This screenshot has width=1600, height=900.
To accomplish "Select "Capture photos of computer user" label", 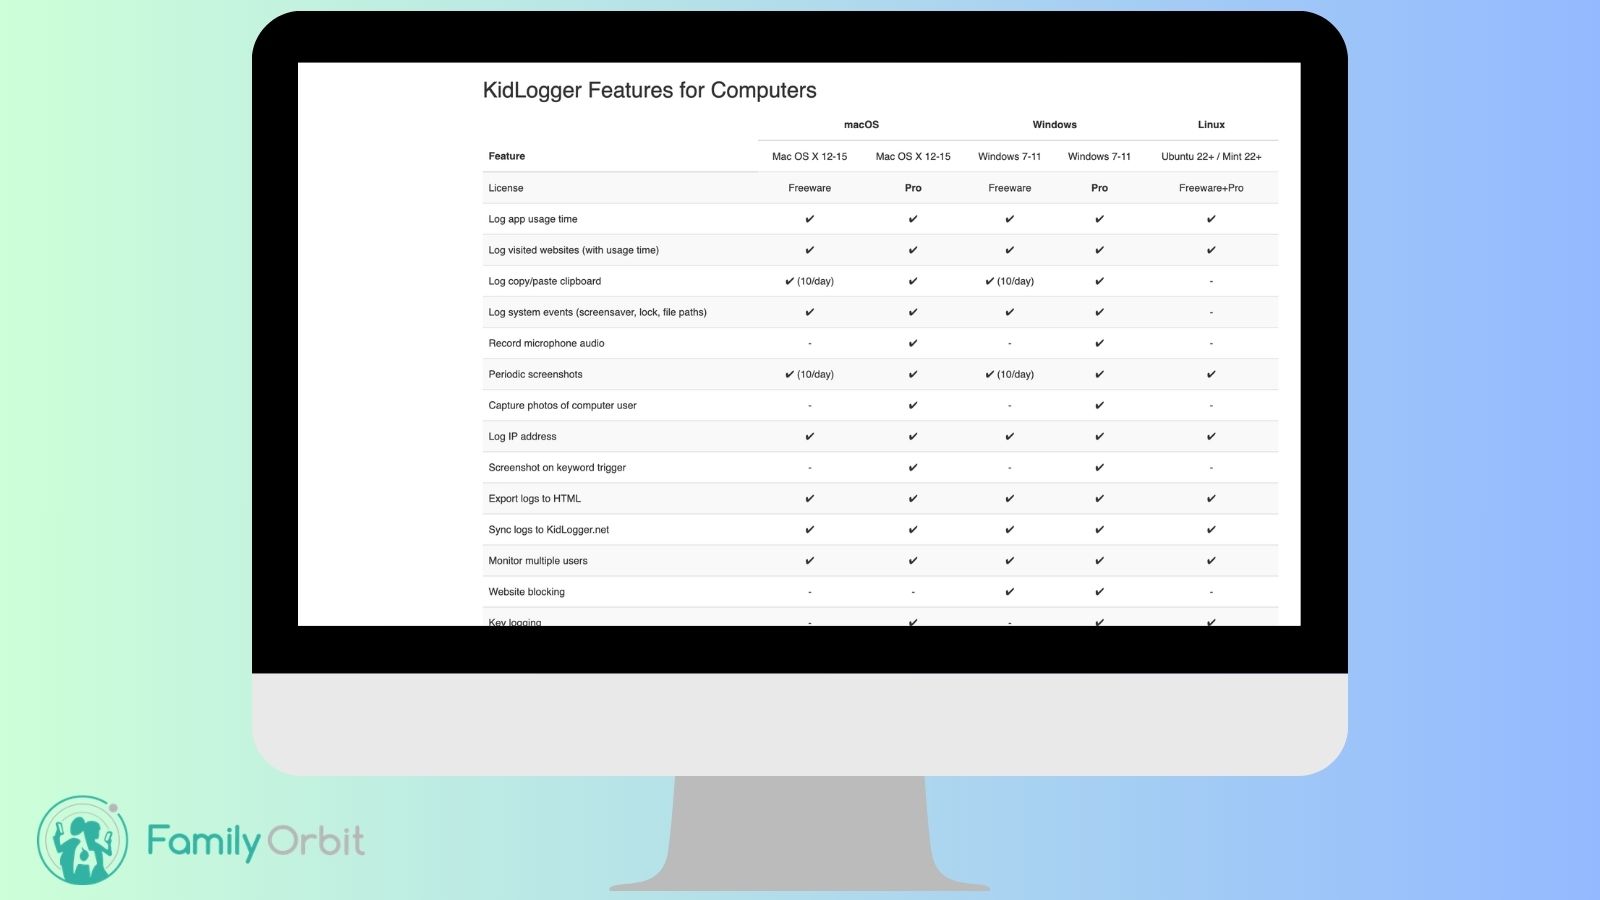I will (x=562, y=405).
